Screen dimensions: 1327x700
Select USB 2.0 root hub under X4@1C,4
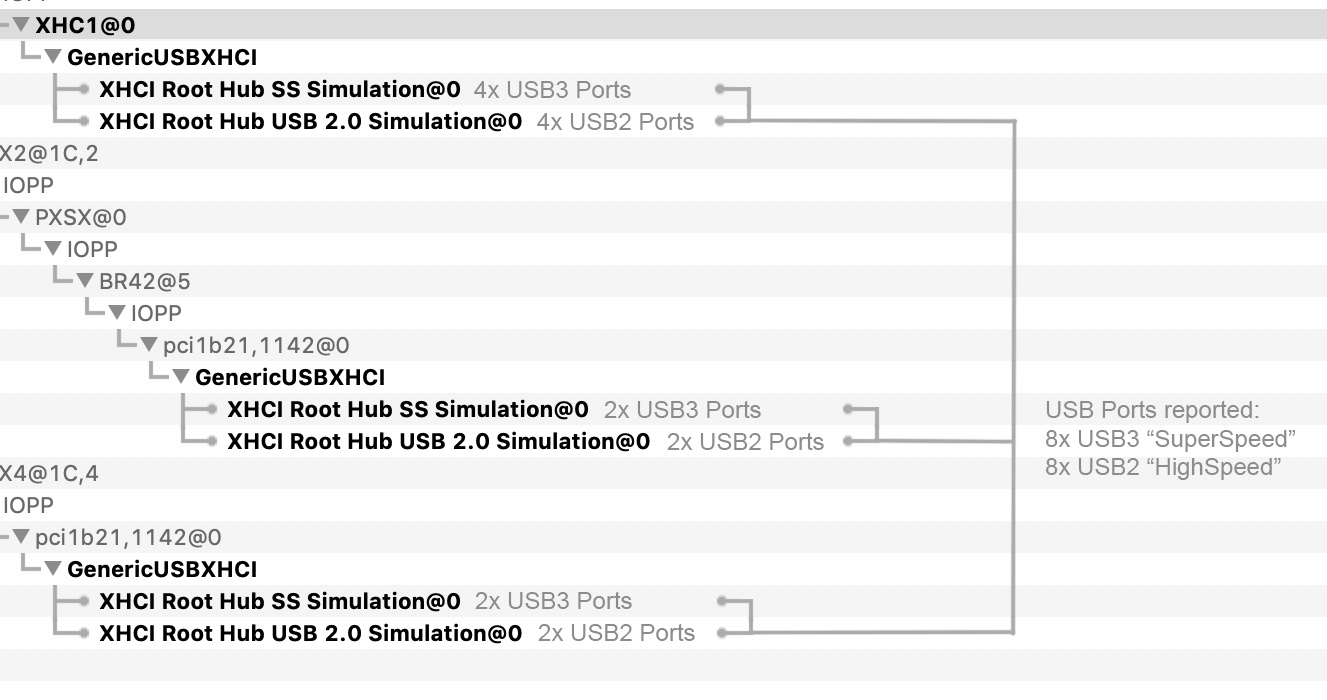310,634
